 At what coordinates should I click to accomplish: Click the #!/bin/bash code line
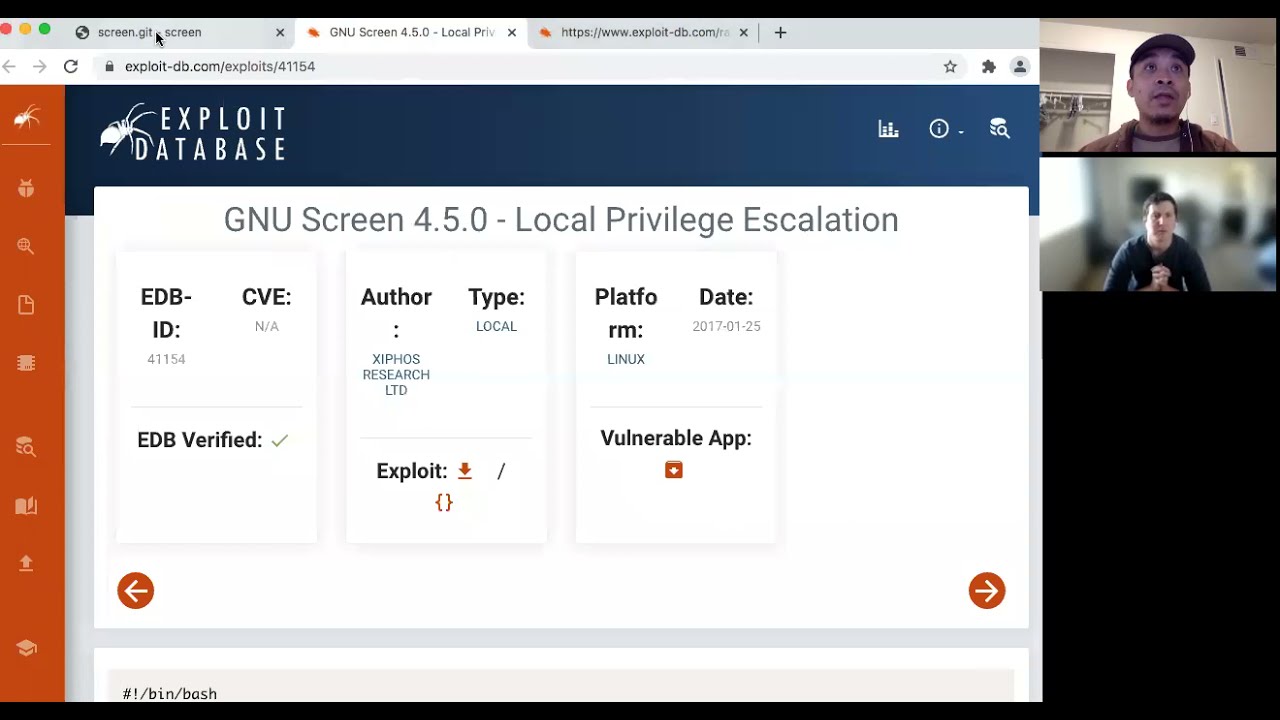(170, 693)
